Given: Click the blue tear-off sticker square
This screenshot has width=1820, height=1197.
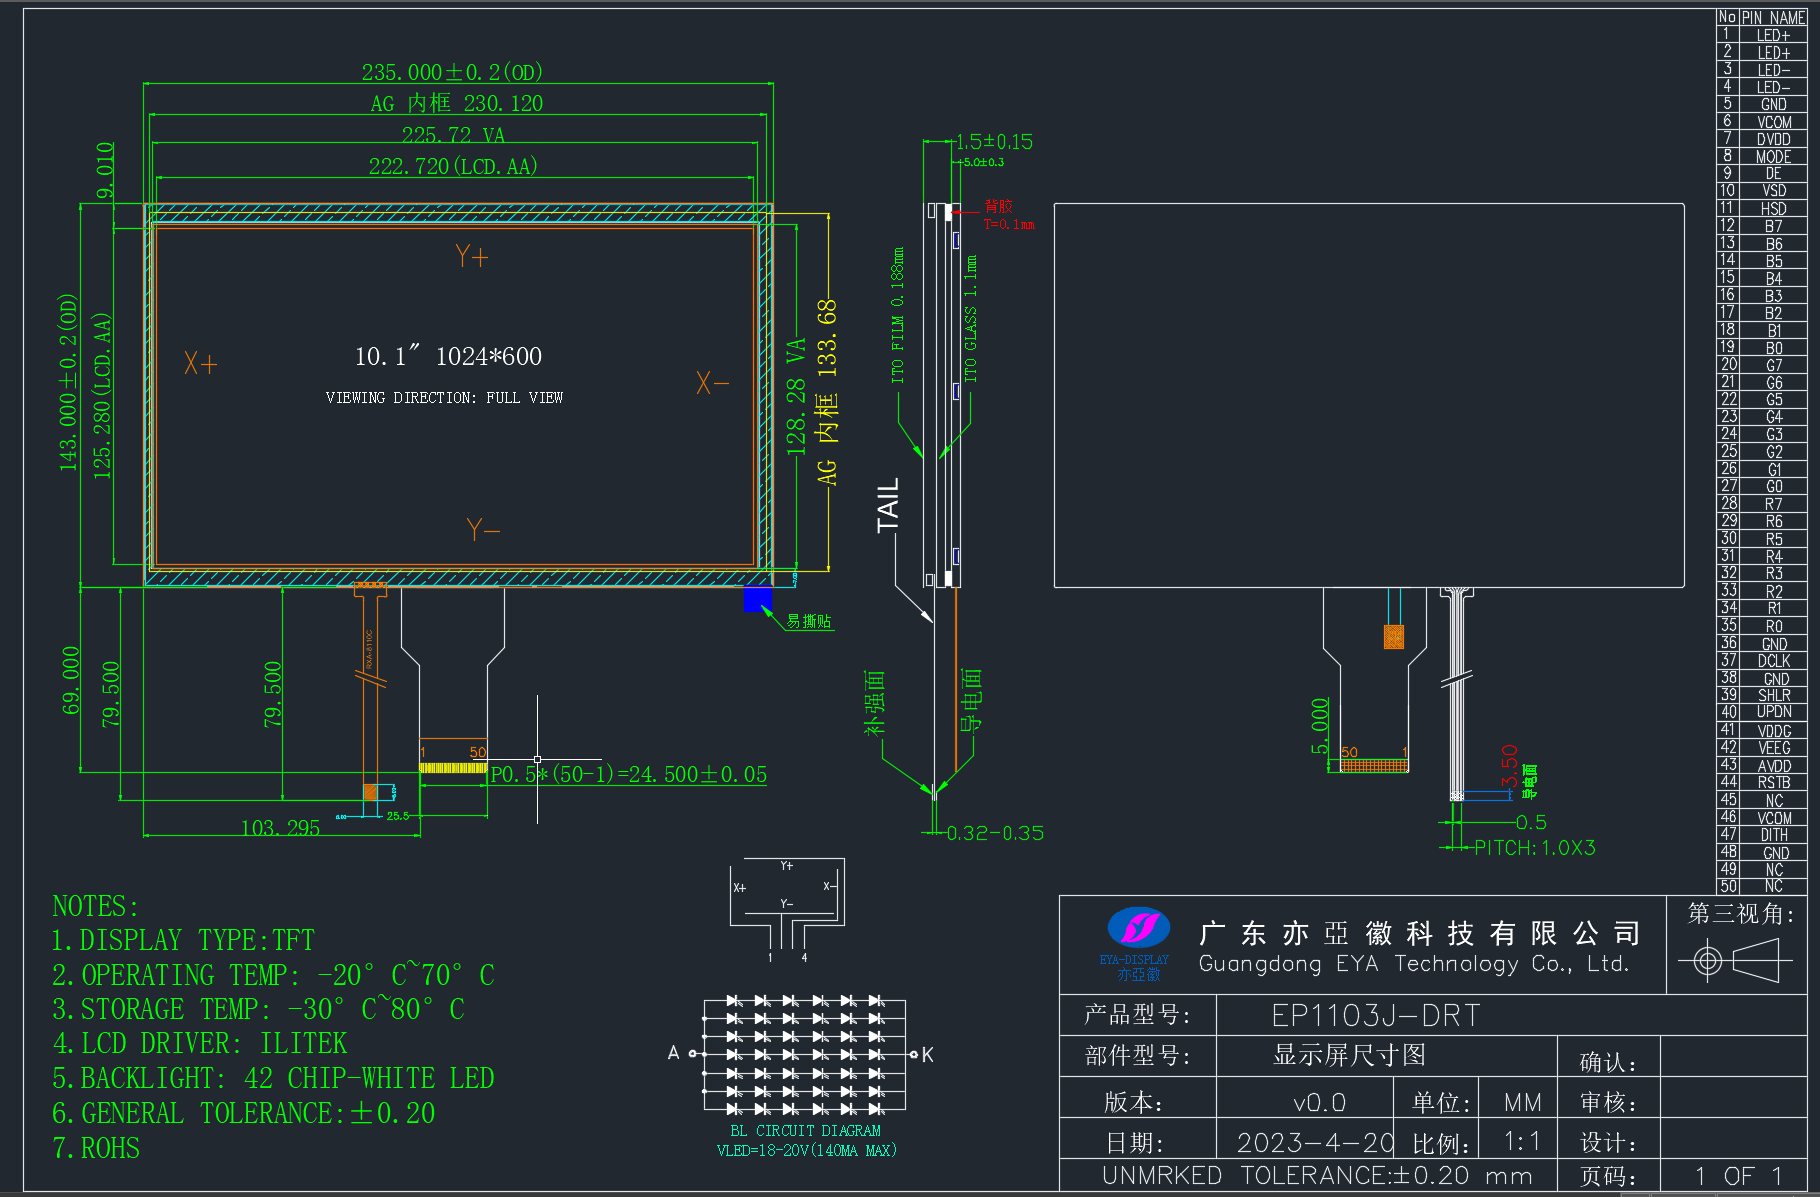Looking at the screenshot, I should click(x=757, y=598).
